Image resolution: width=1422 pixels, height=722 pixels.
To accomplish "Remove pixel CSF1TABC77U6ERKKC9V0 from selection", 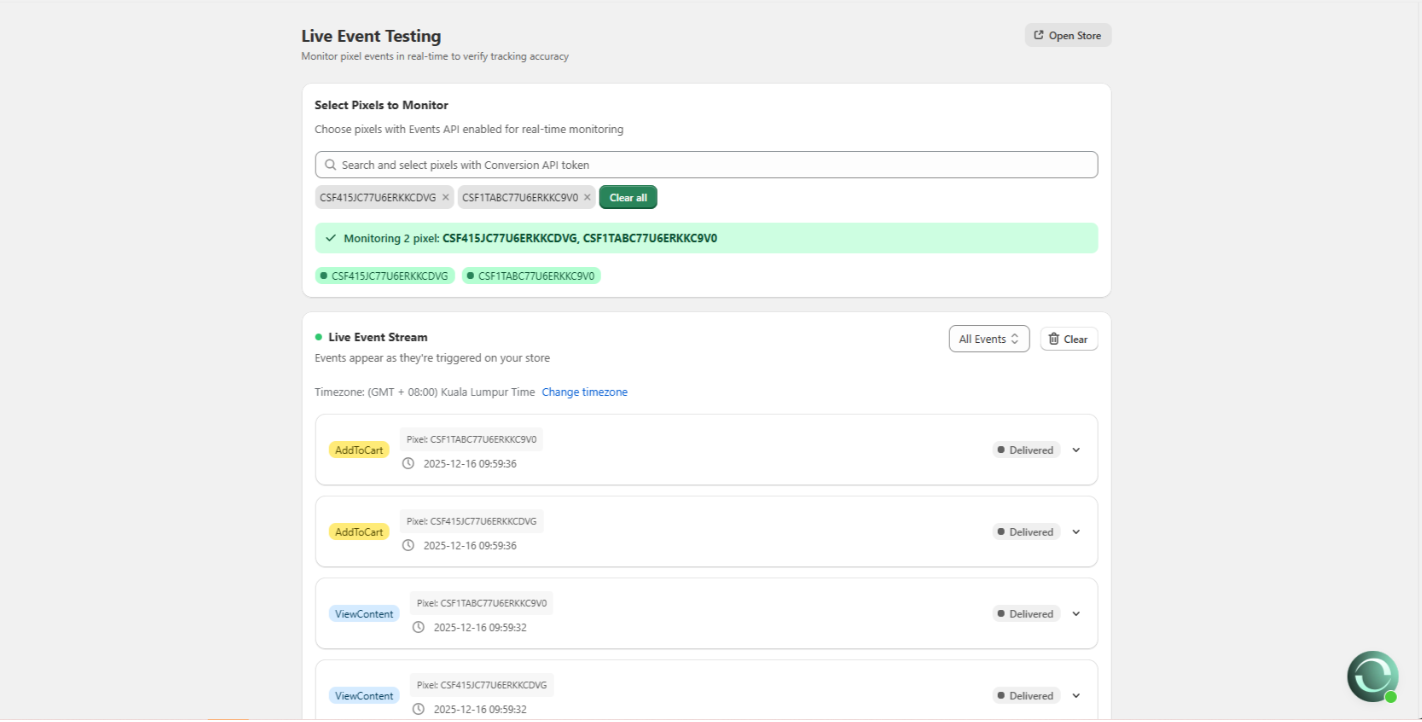I will pyautogui.click(x=587, y=197).
